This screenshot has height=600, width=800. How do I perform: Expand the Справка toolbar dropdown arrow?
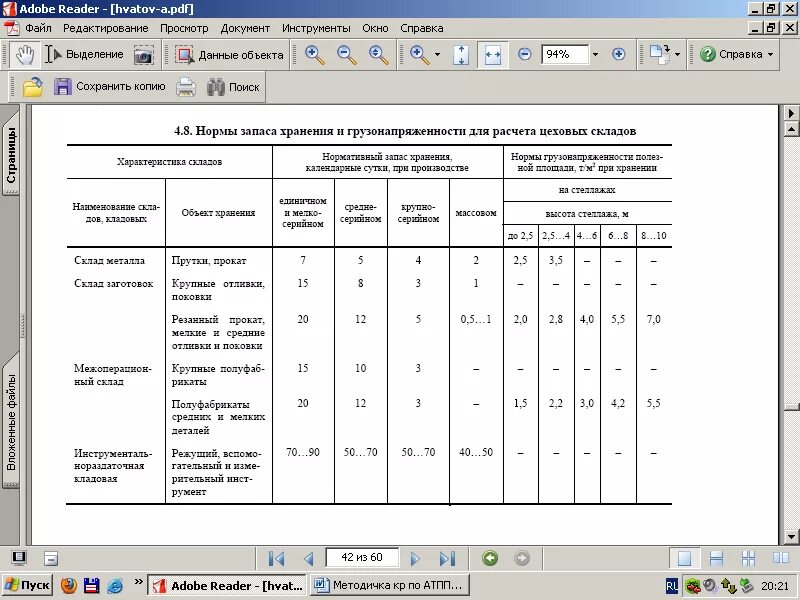pos(770,54)
